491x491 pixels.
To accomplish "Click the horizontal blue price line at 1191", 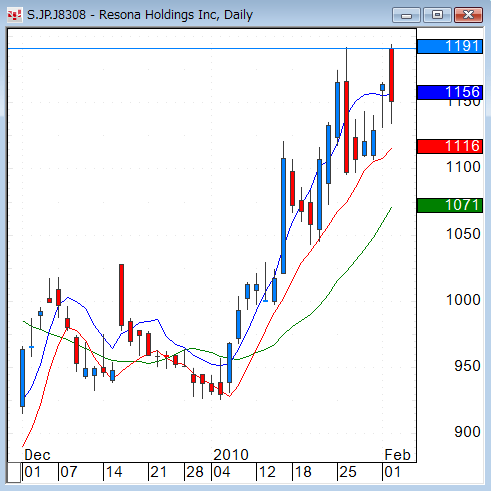I will (x=212, y=49).
